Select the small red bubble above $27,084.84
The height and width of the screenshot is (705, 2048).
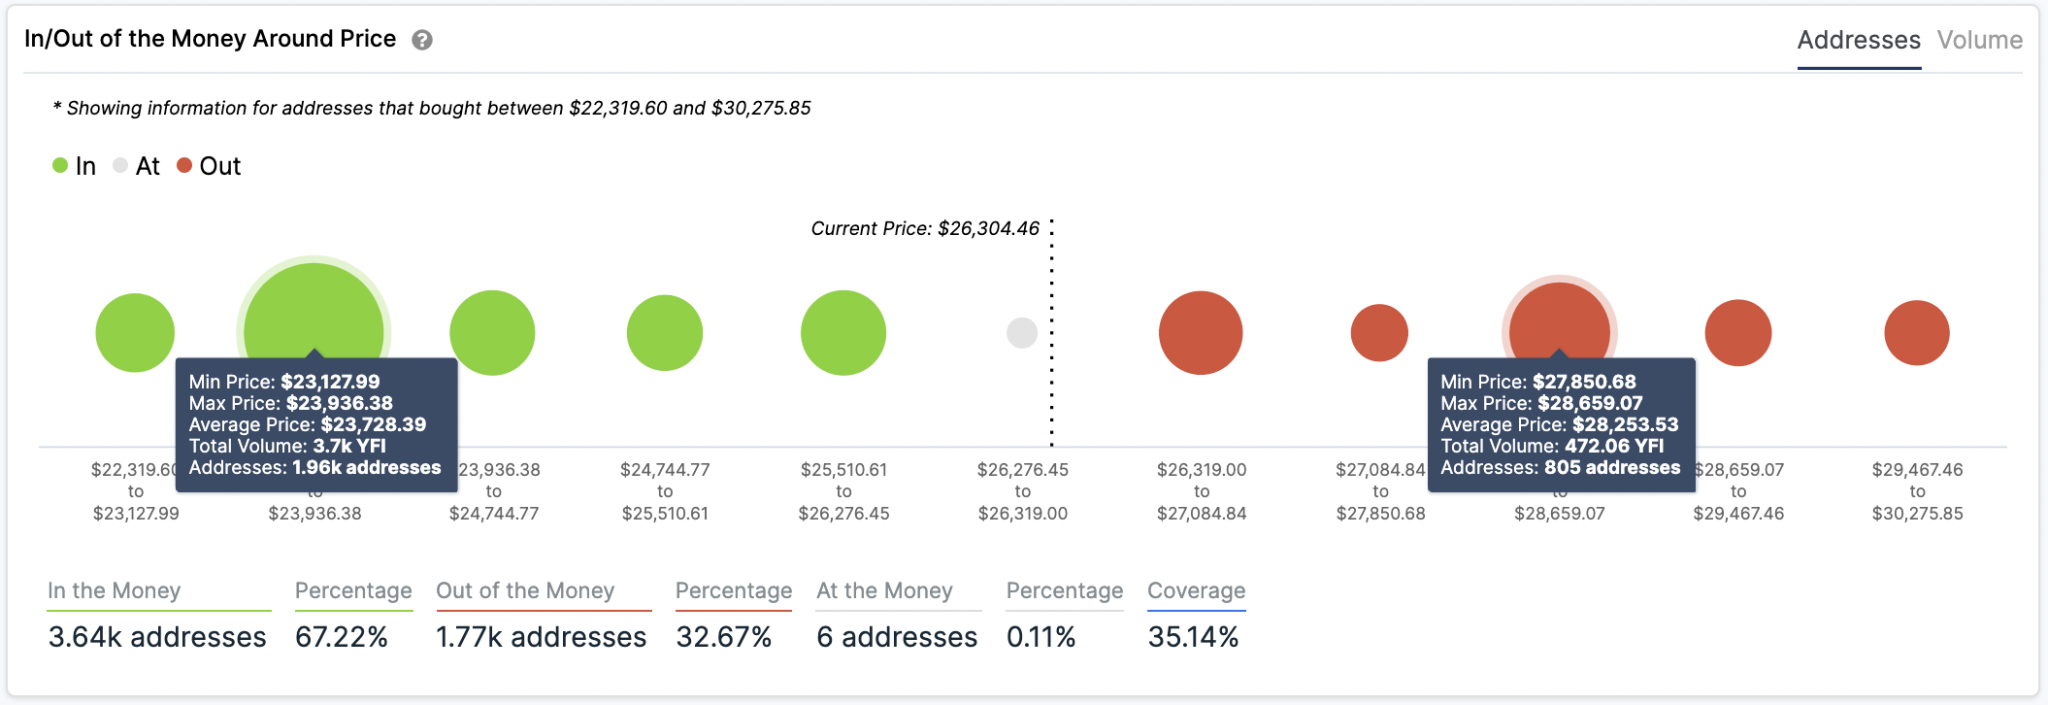(x=1379, y=333)
